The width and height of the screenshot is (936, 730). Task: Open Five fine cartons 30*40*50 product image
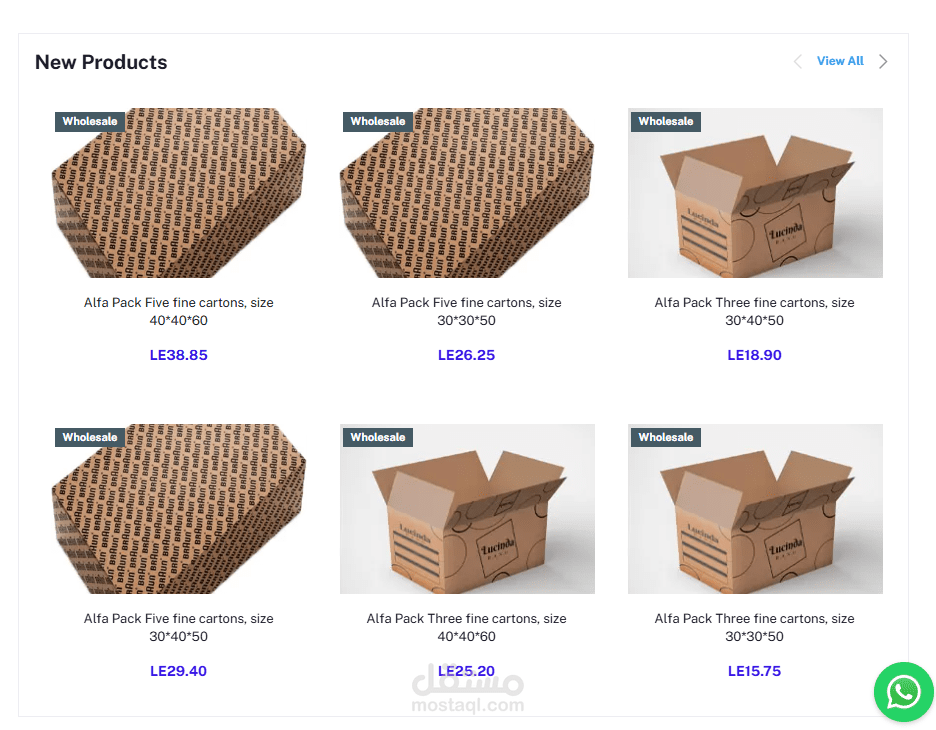(178, 509)
